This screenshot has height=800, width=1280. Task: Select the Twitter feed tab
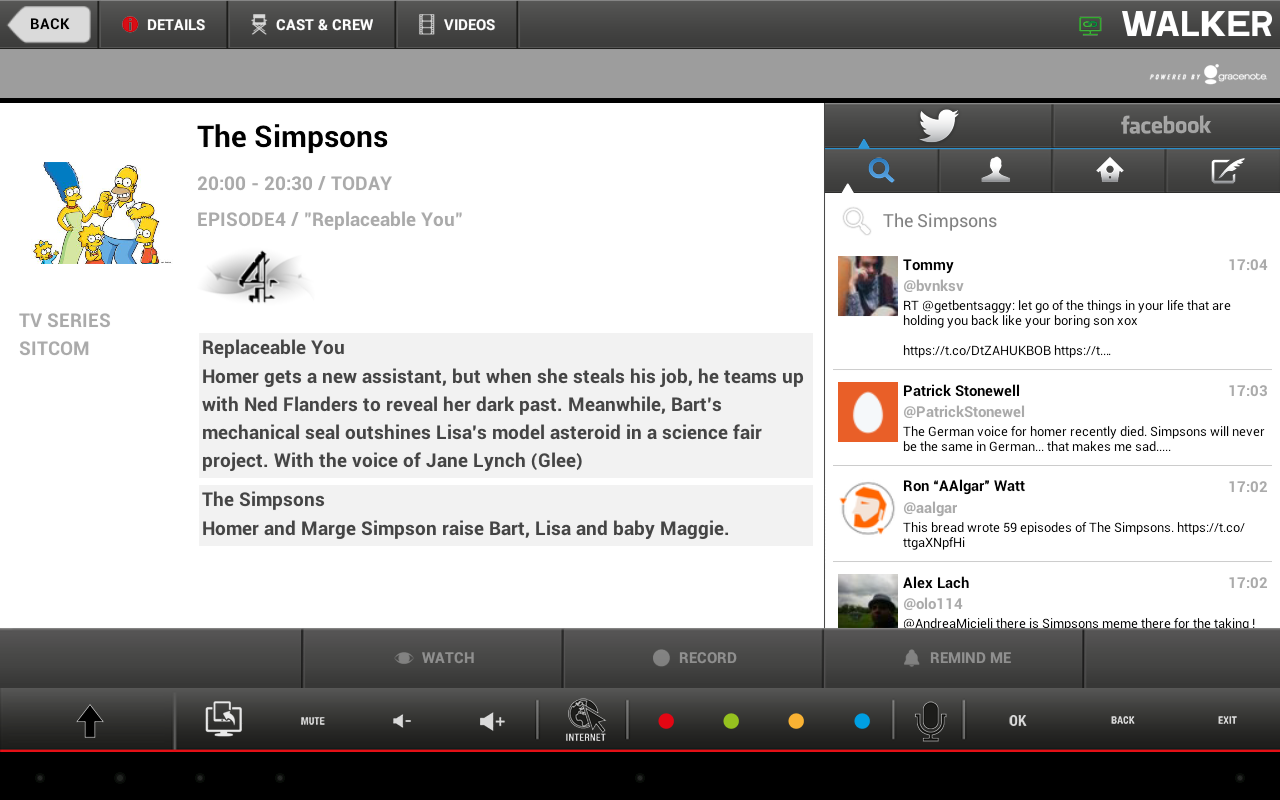click(x=938, y=126)
